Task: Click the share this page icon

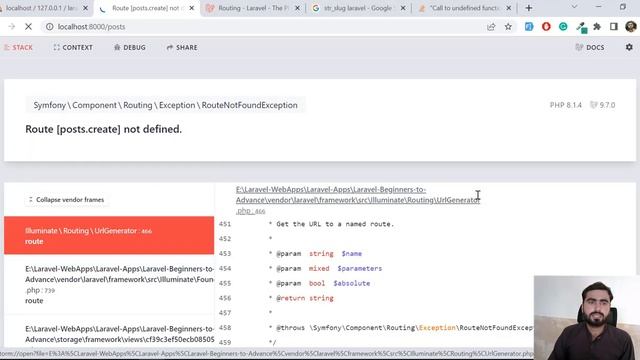Action: 491,27
